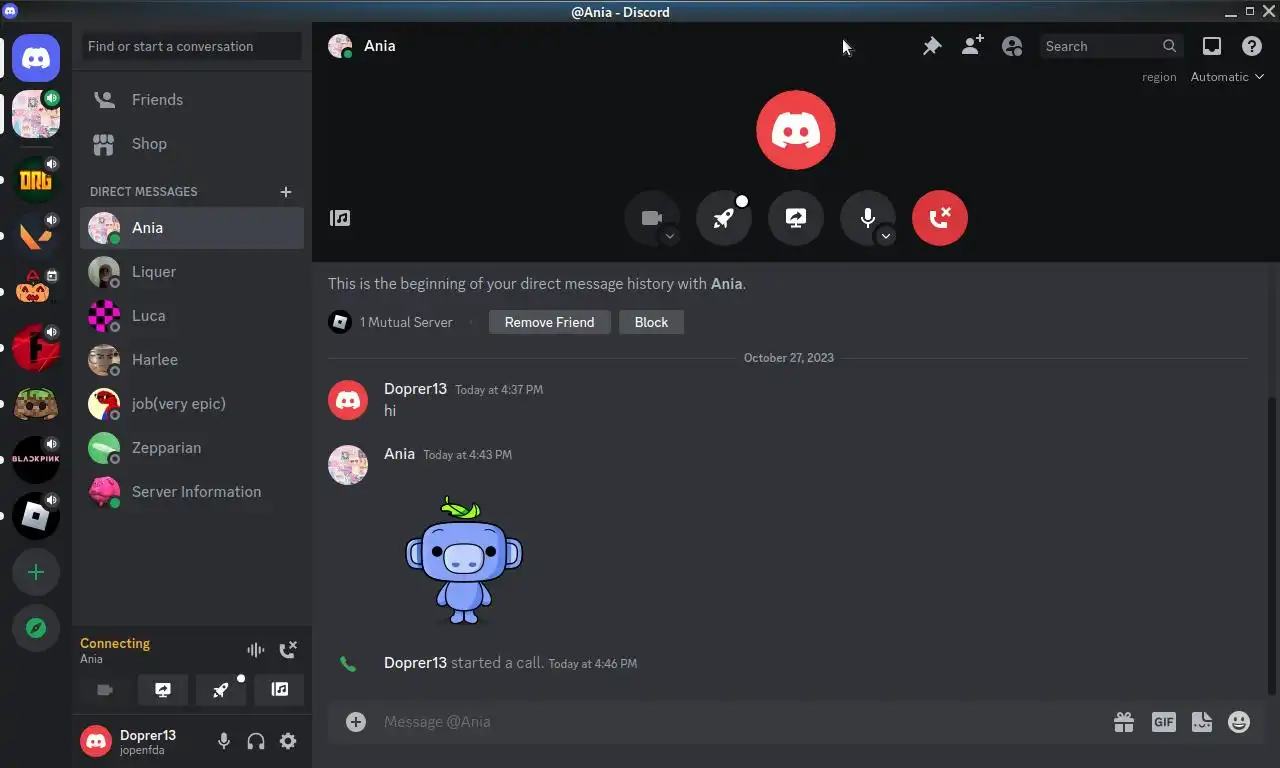The image size is (1280, 768).
Task: Open camera options dropdown arrow
Action: 670,236
